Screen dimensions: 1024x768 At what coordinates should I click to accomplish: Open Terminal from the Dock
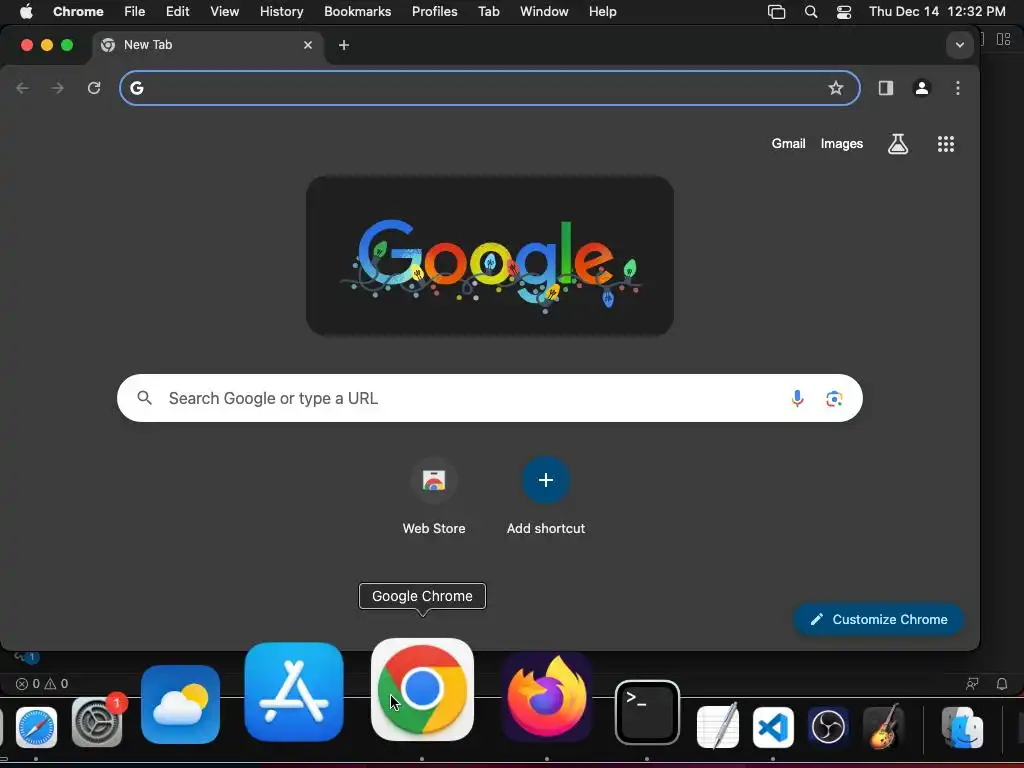(x=647, y=712)
